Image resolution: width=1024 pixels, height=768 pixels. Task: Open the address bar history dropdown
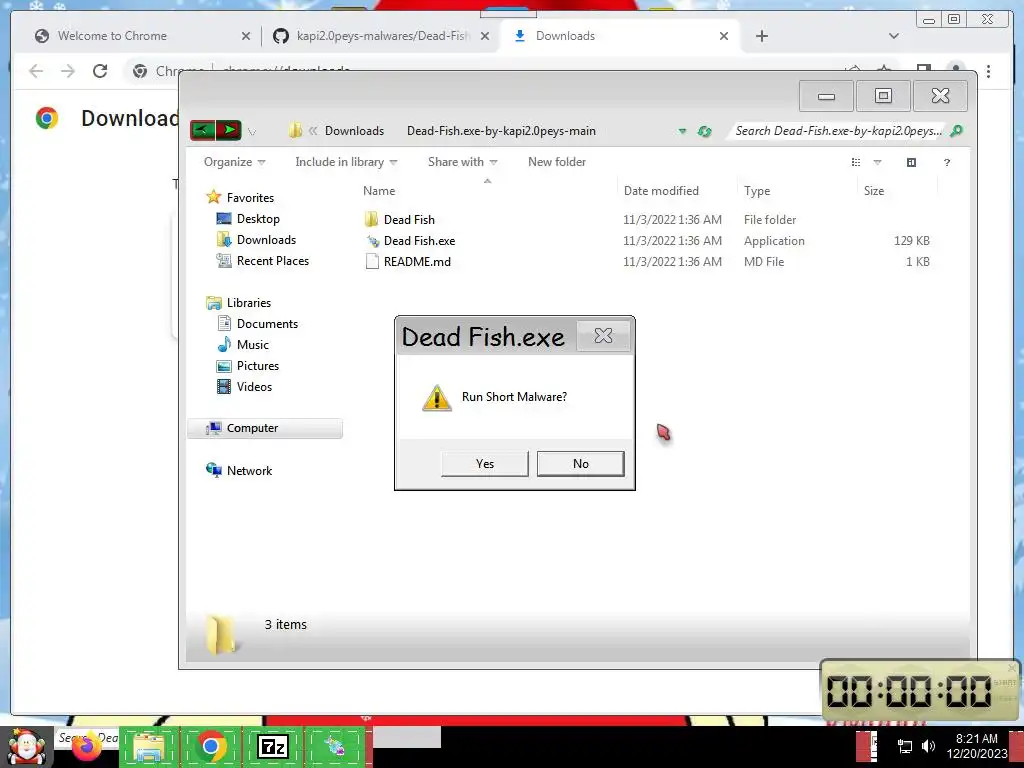pyautogui.click(x=682, y=131)
